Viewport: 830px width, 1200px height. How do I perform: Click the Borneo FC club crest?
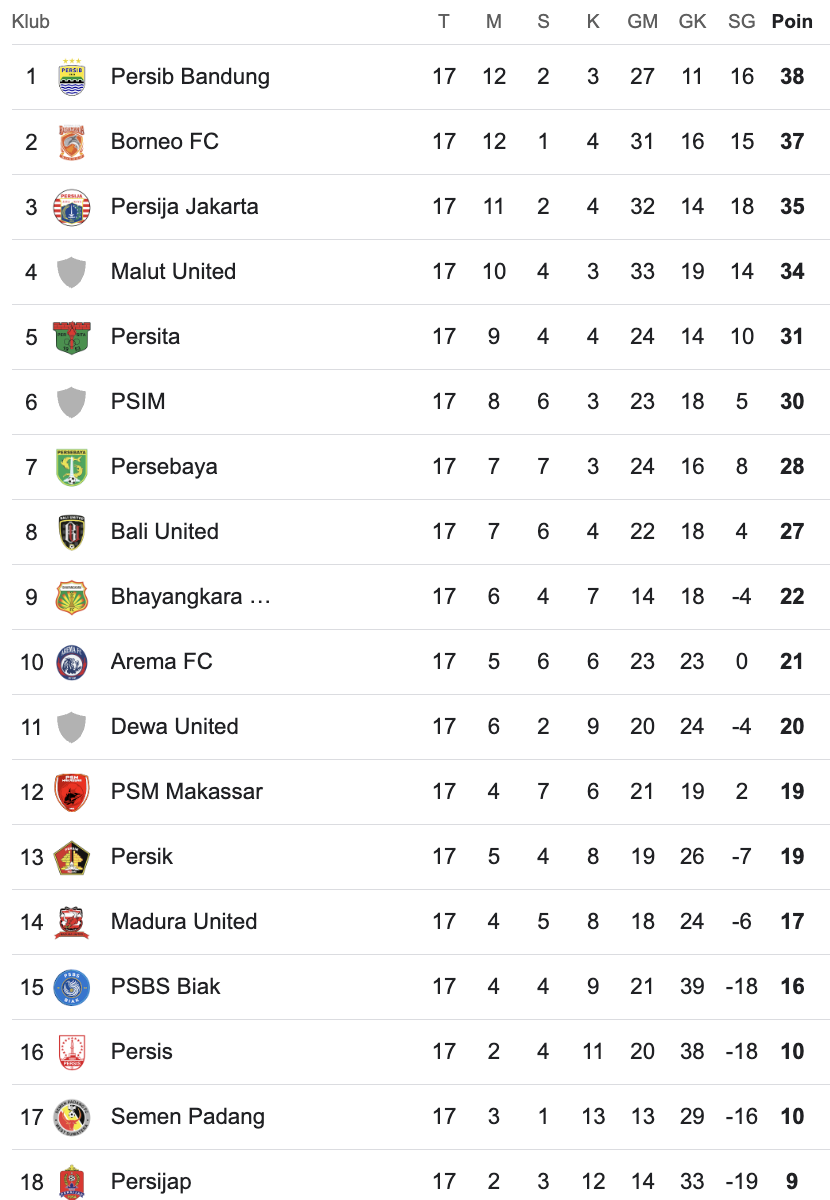72,142
